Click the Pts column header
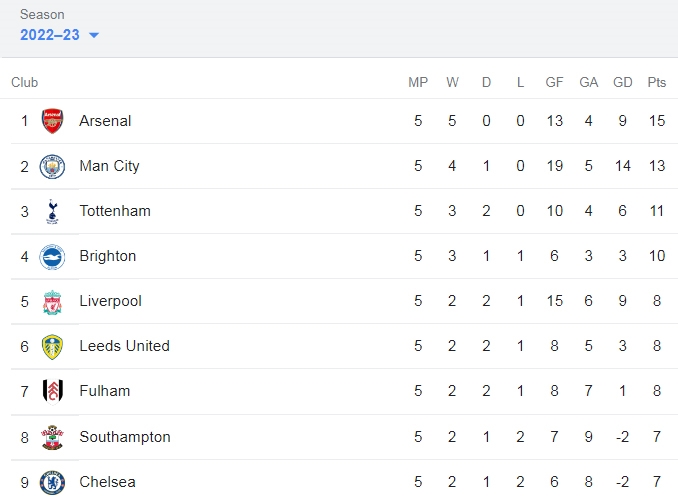Viewport: 678px width, 500px height. point(656,82)
